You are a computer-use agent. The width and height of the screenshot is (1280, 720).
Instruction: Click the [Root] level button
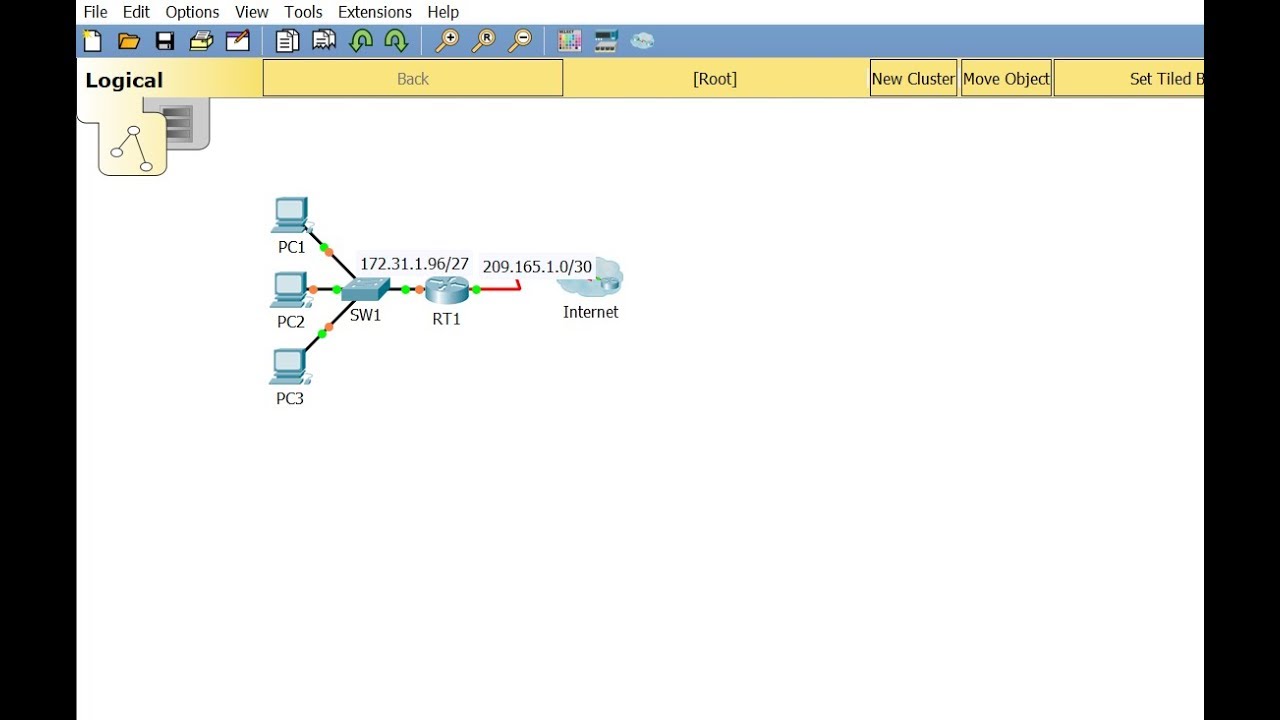pyautogui.click(x=715, y=78)
